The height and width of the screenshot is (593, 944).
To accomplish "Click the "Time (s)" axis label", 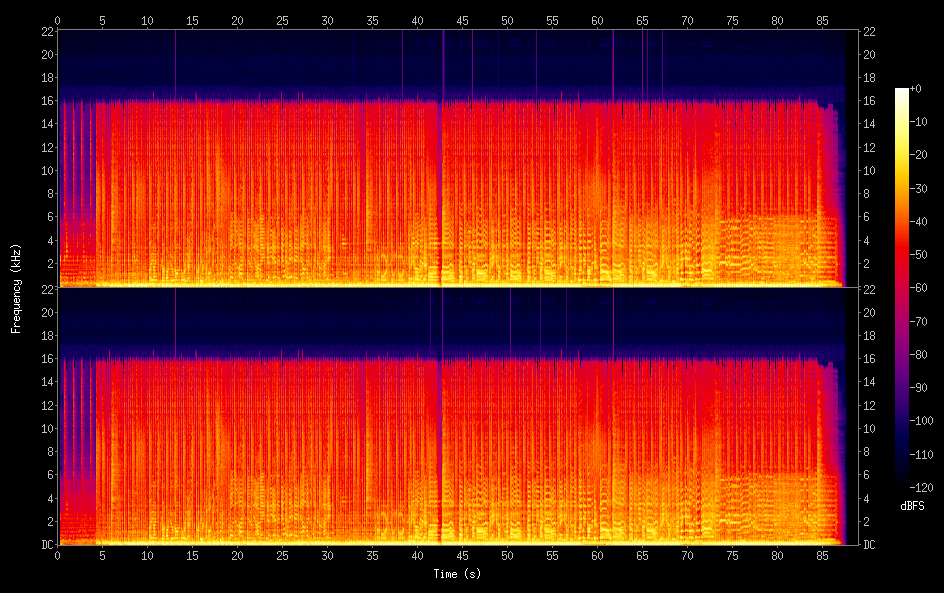I will [x=456, y=574].
